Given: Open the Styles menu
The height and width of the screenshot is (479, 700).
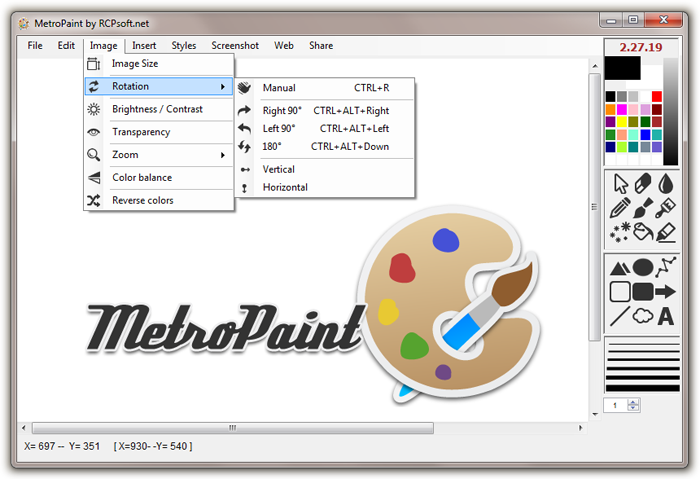Looking at the screenshot, I should pyautogui.click(x=184, y=46).
